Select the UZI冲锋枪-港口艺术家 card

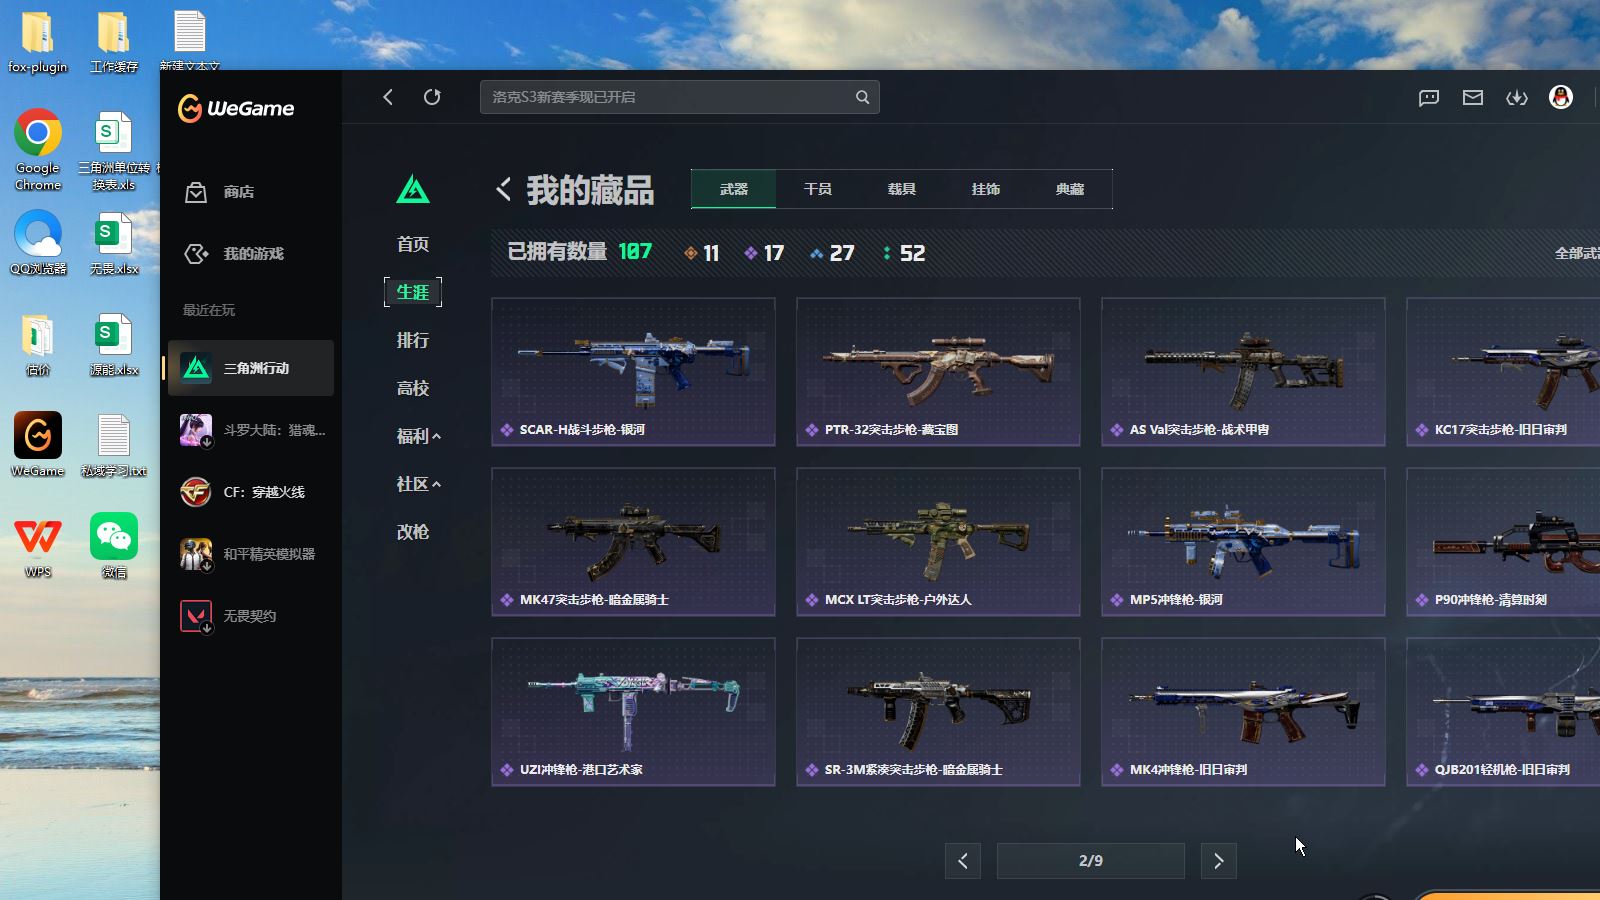[x=633, y=712]
